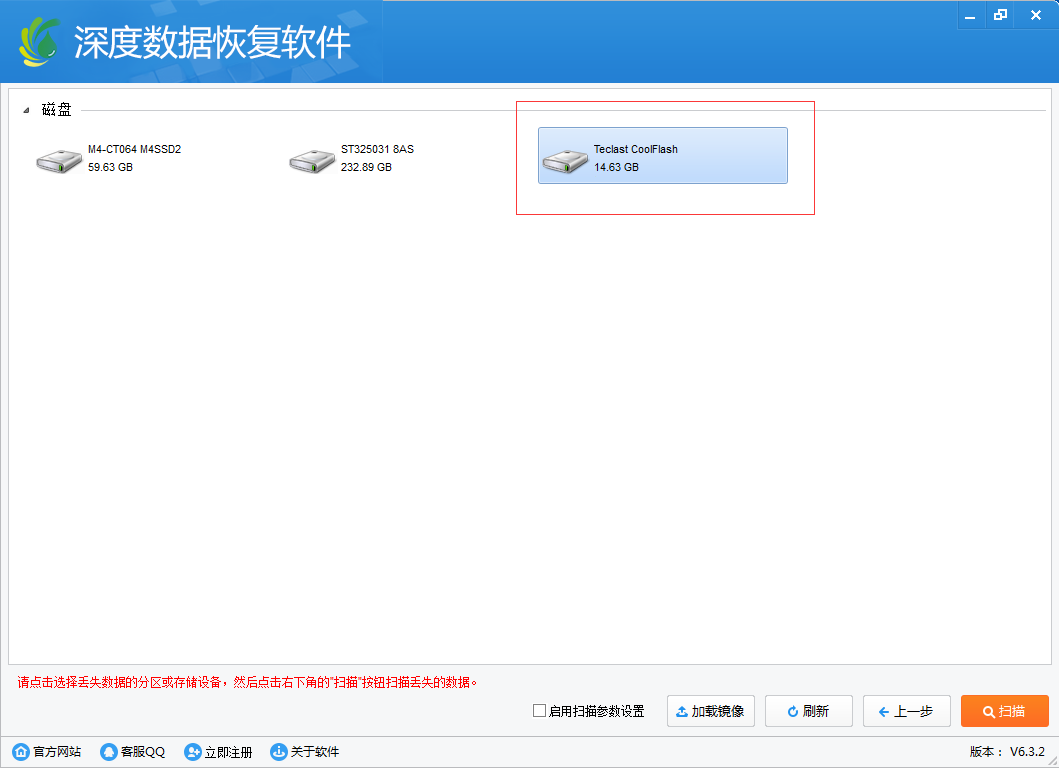Open the 官方网站 link

point(57,752)
